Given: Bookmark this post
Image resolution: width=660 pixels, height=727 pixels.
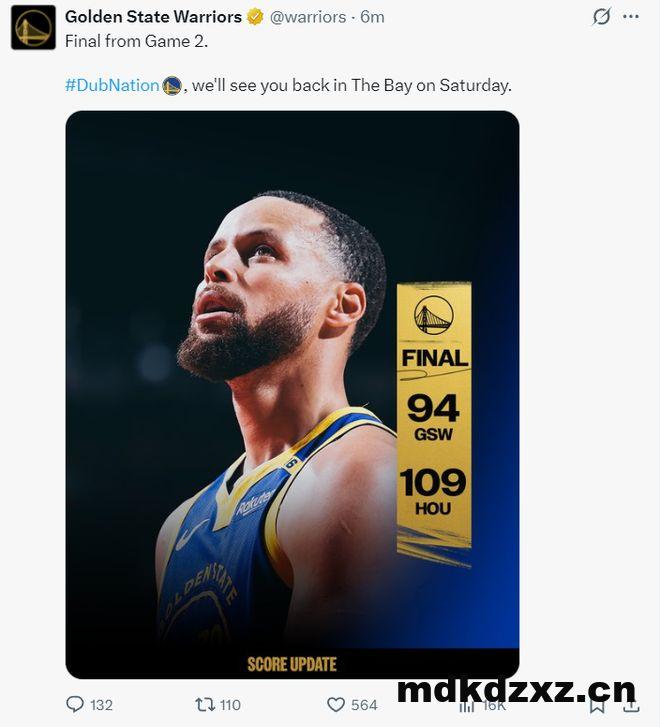Looking at the screenshot, I should pyautogui.click(x=597, y=706).
